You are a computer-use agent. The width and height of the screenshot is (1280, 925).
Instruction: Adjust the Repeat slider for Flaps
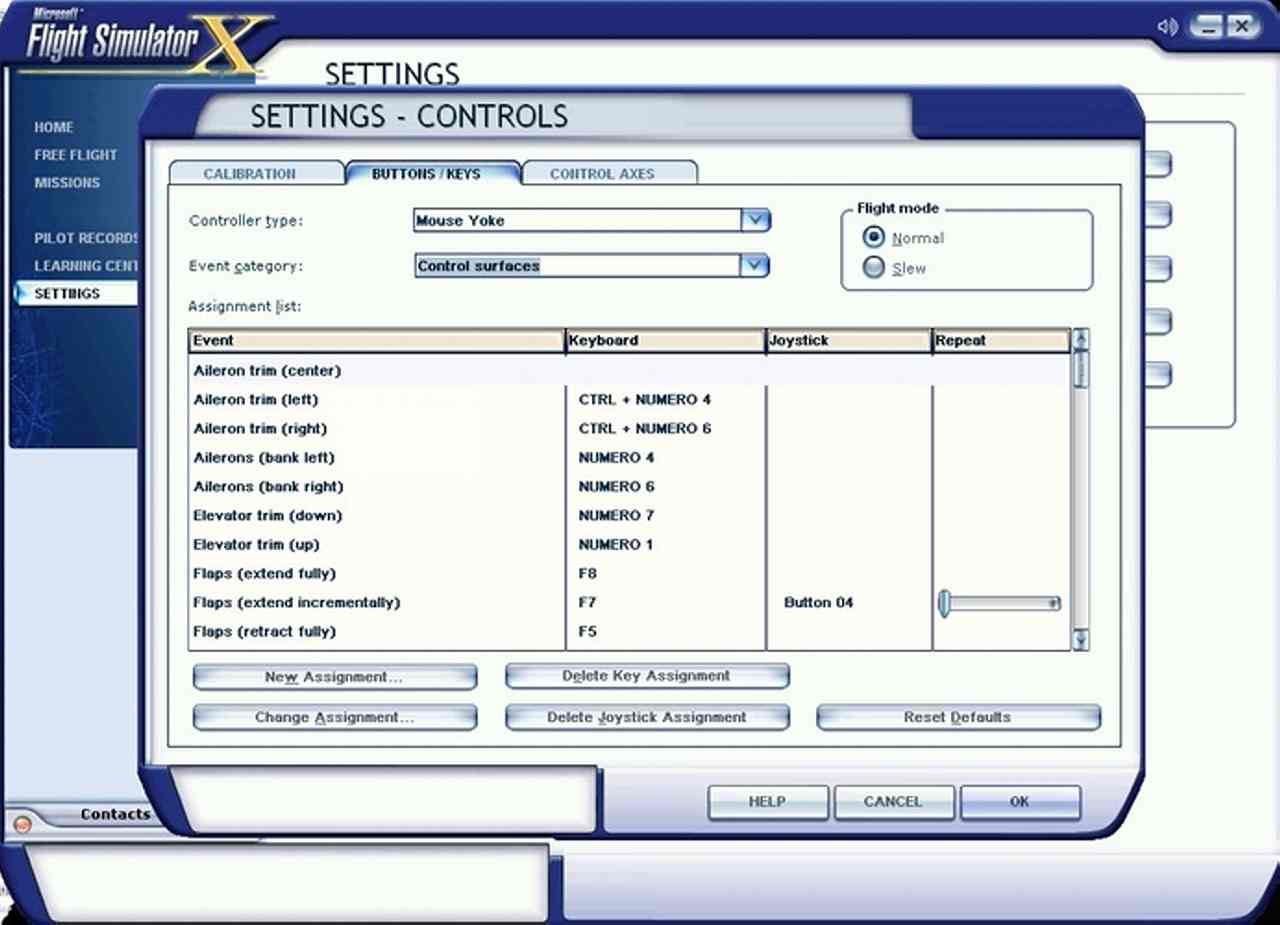945,603
